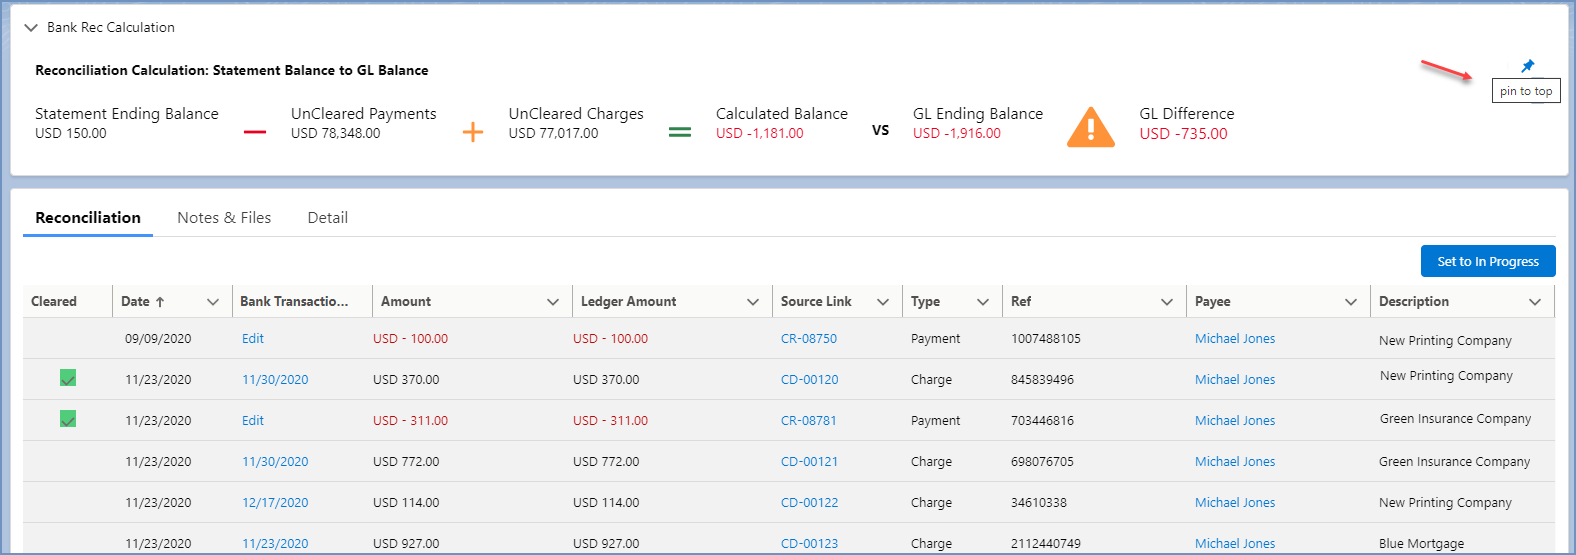Open source link CR-08750
Screen dimensions: 1576x555
coord(808,339)
